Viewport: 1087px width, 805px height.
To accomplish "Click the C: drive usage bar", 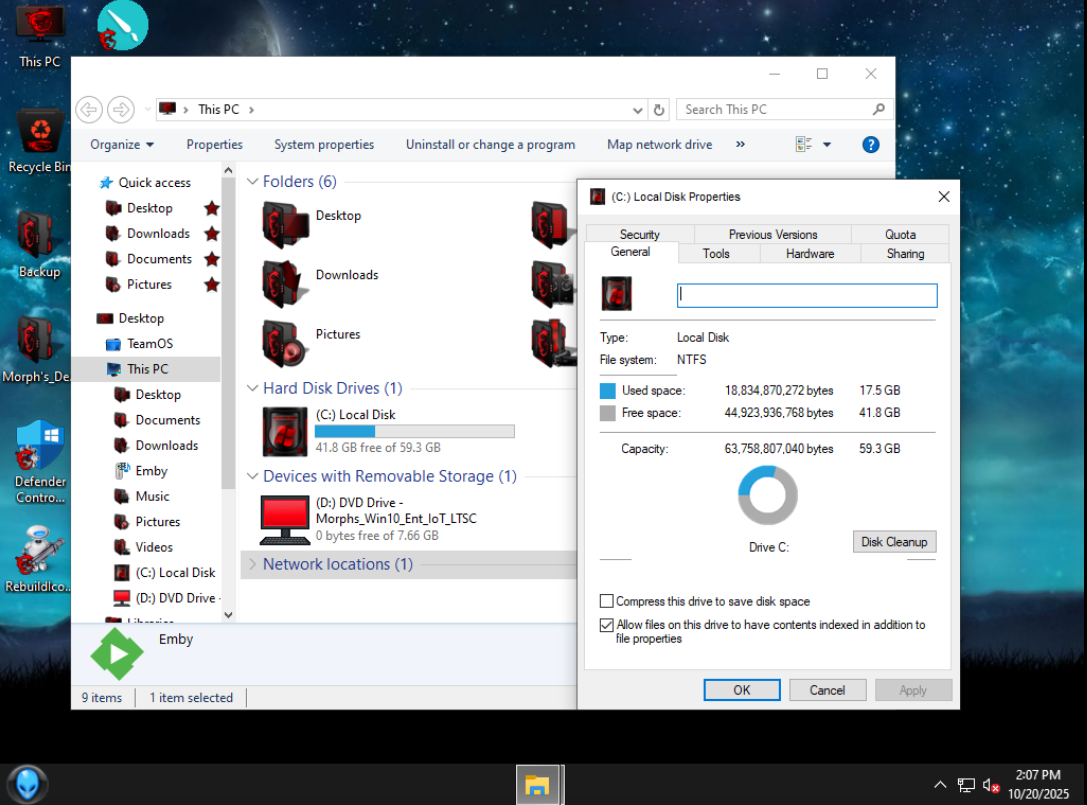I will [x=415, y=431].
